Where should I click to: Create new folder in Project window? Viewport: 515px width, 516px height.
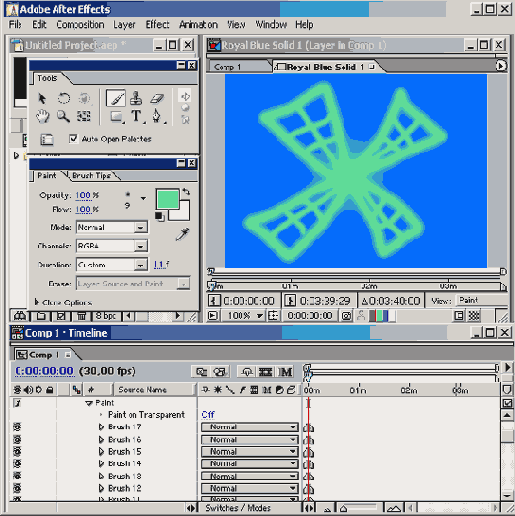pyautogui.click(x=41, y=315)
